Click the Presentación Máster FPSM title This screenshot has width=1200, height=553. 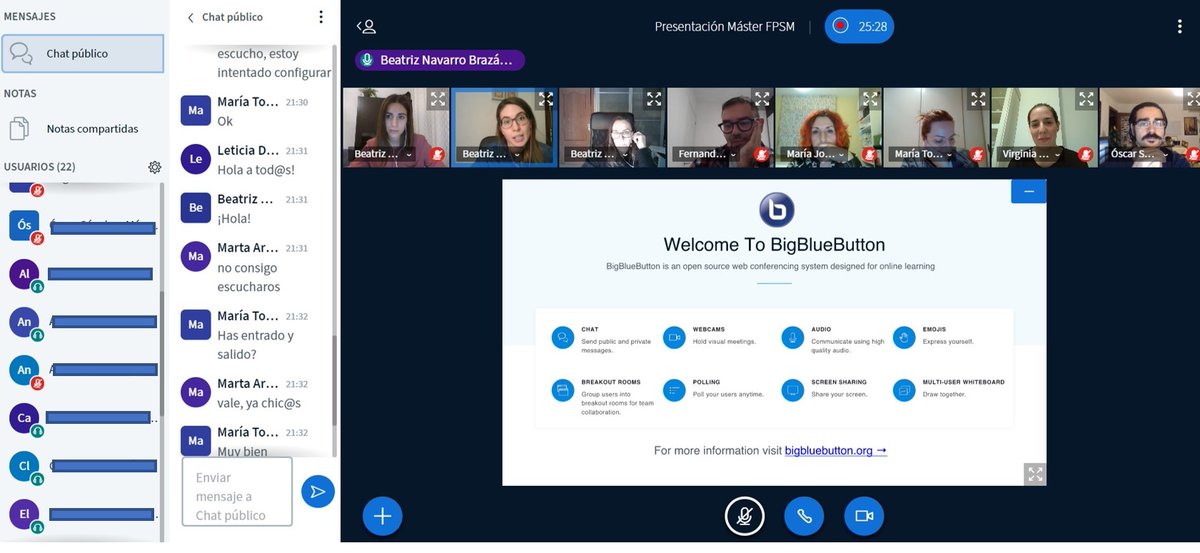(x=725, y=26)
